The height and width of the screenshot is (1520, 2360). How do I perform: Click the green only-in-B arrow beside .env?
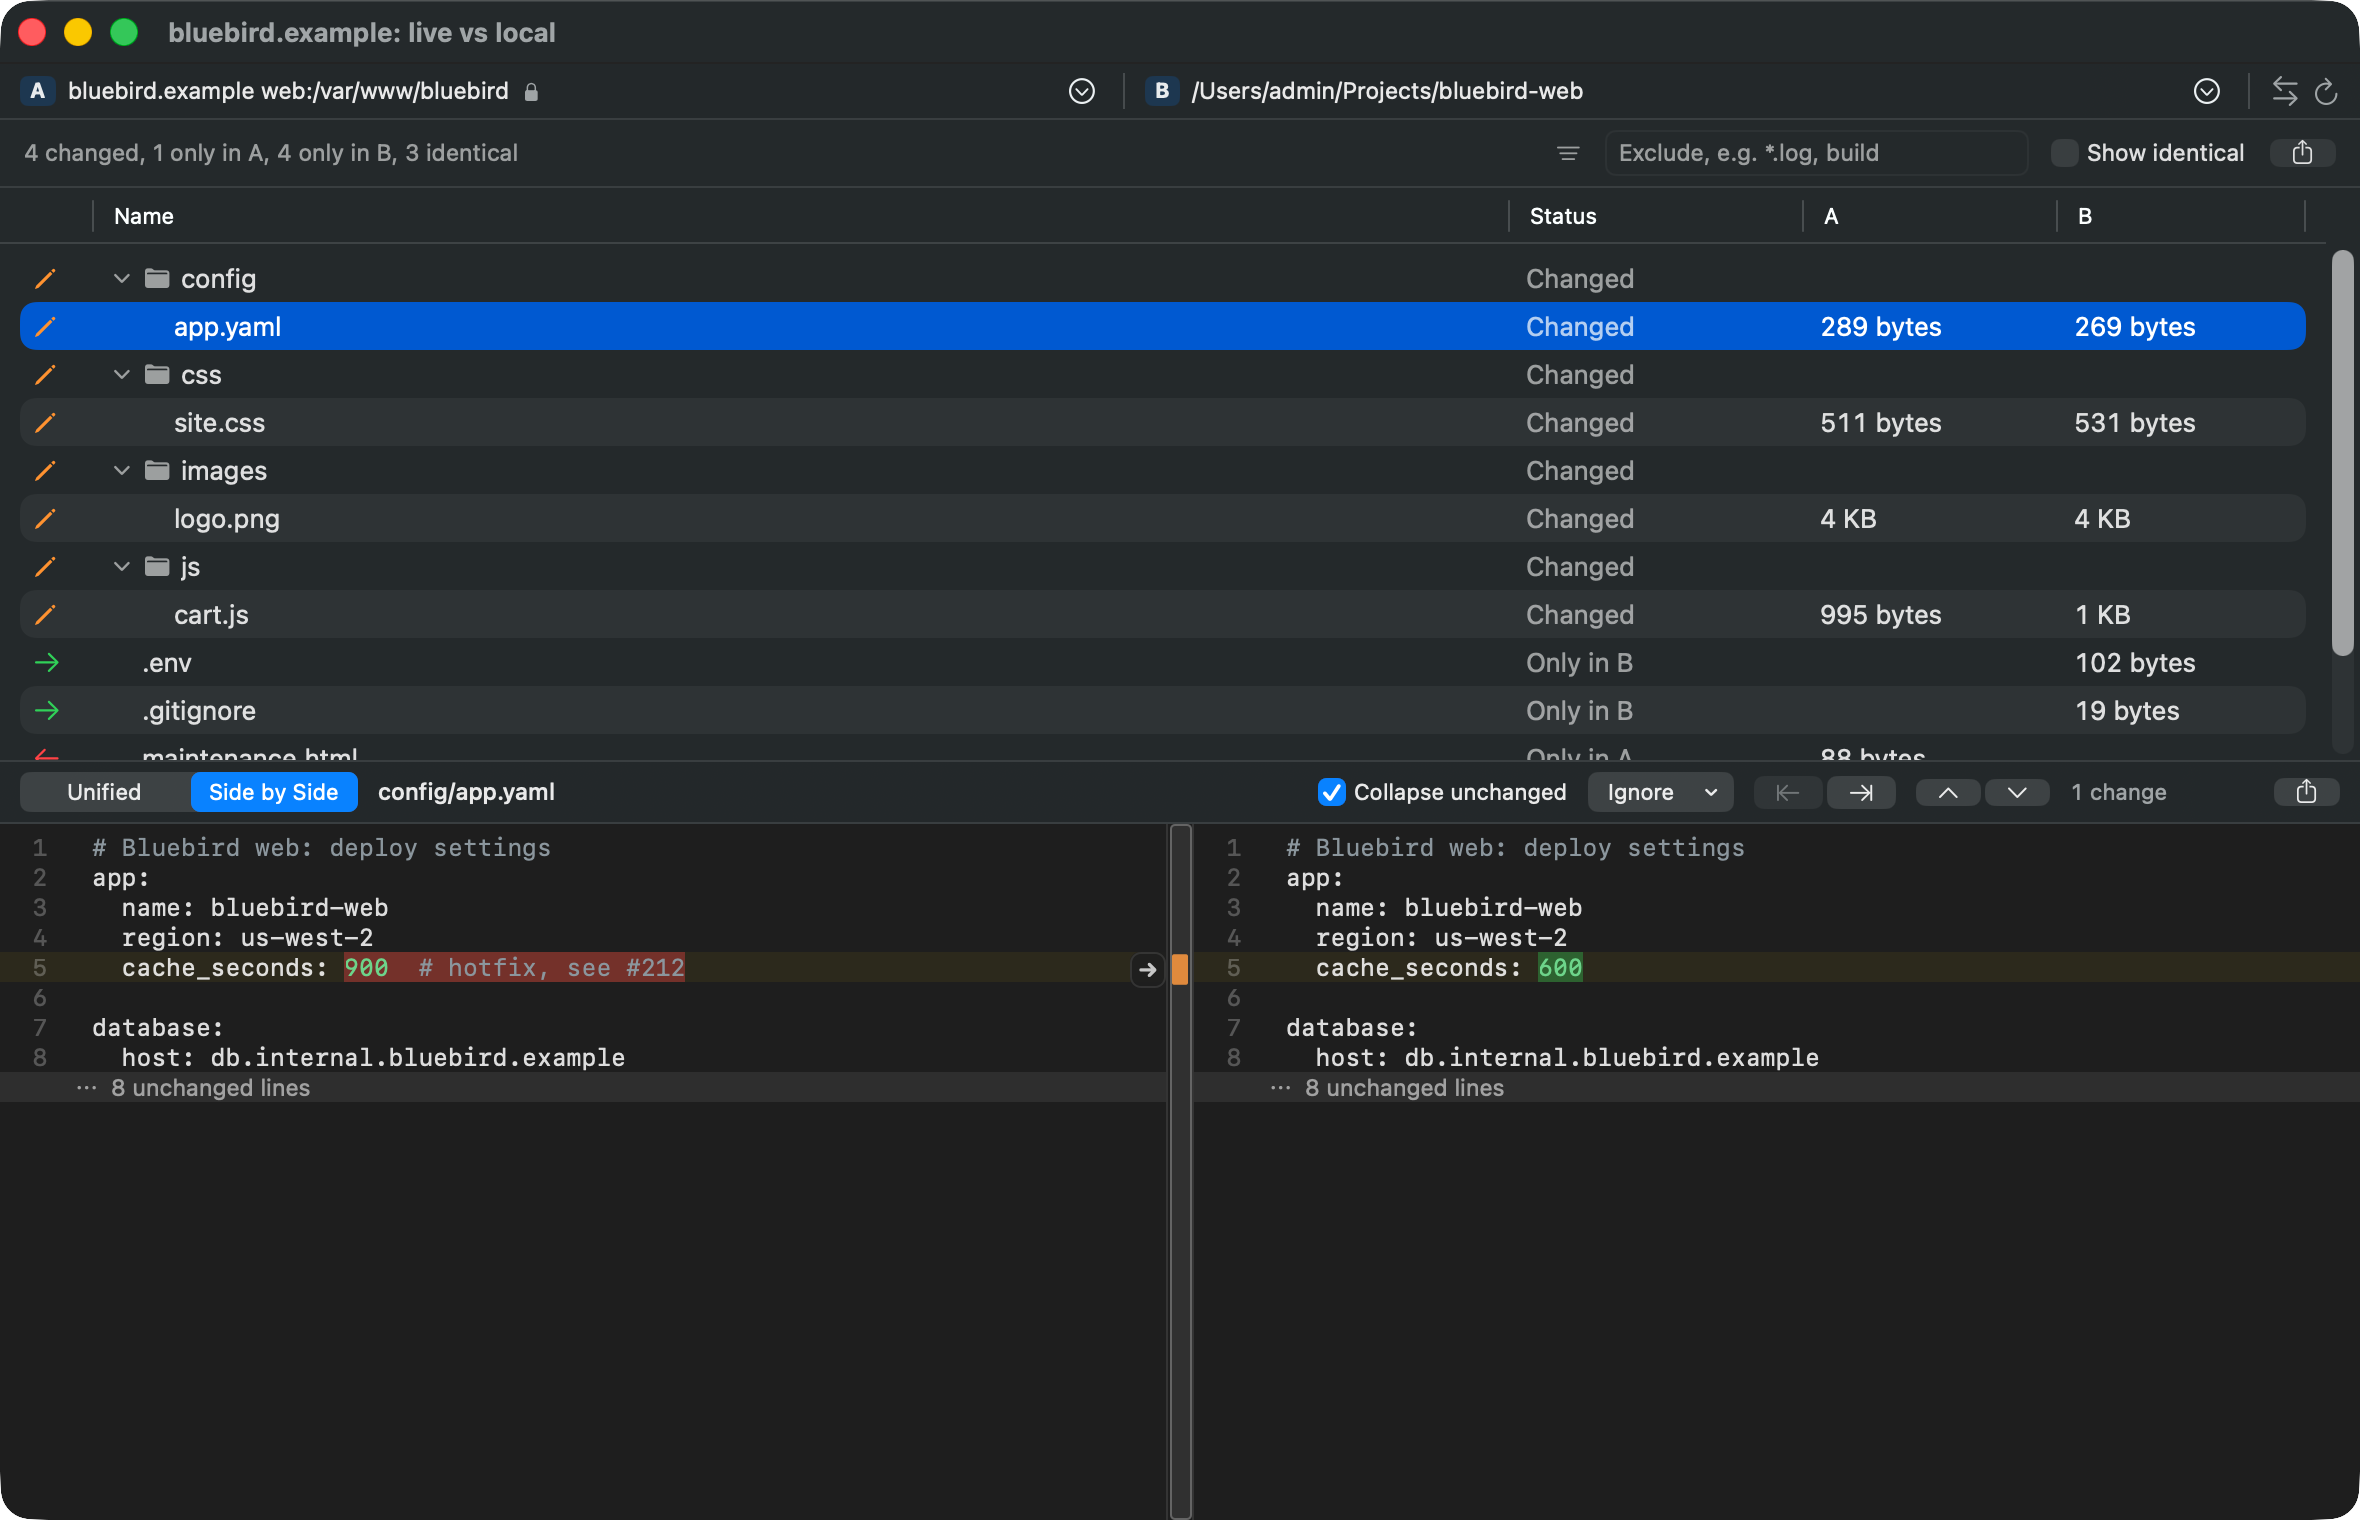[46, 663]
